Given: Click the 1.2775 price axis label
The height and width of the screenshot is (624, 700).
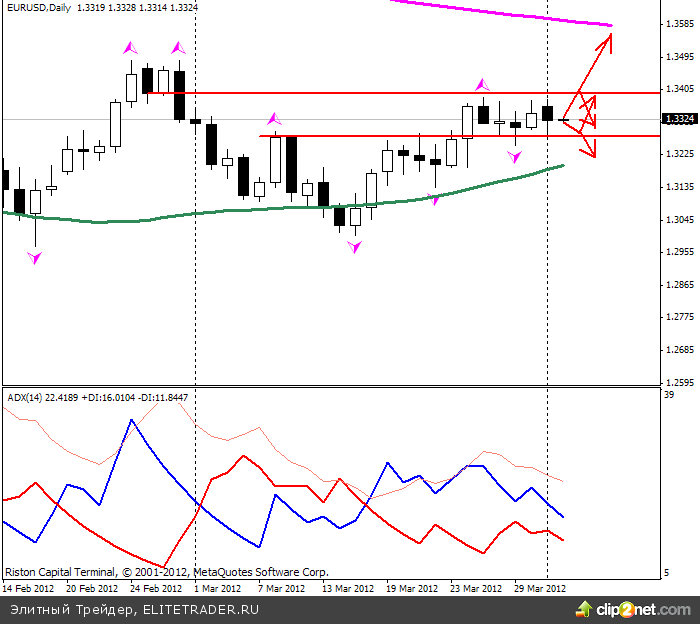Looking at the screenshot, I should click(679, 317).
